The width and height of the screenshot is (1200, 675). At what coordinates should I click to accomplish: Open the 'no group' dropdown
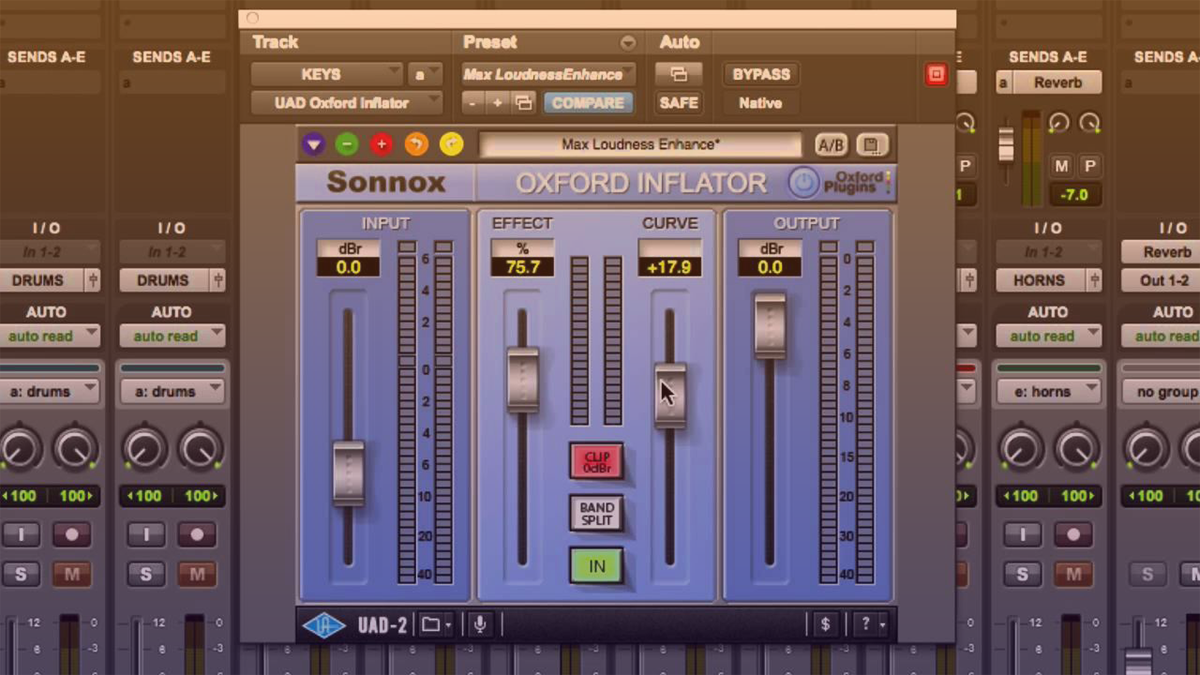coord(1161,392)
